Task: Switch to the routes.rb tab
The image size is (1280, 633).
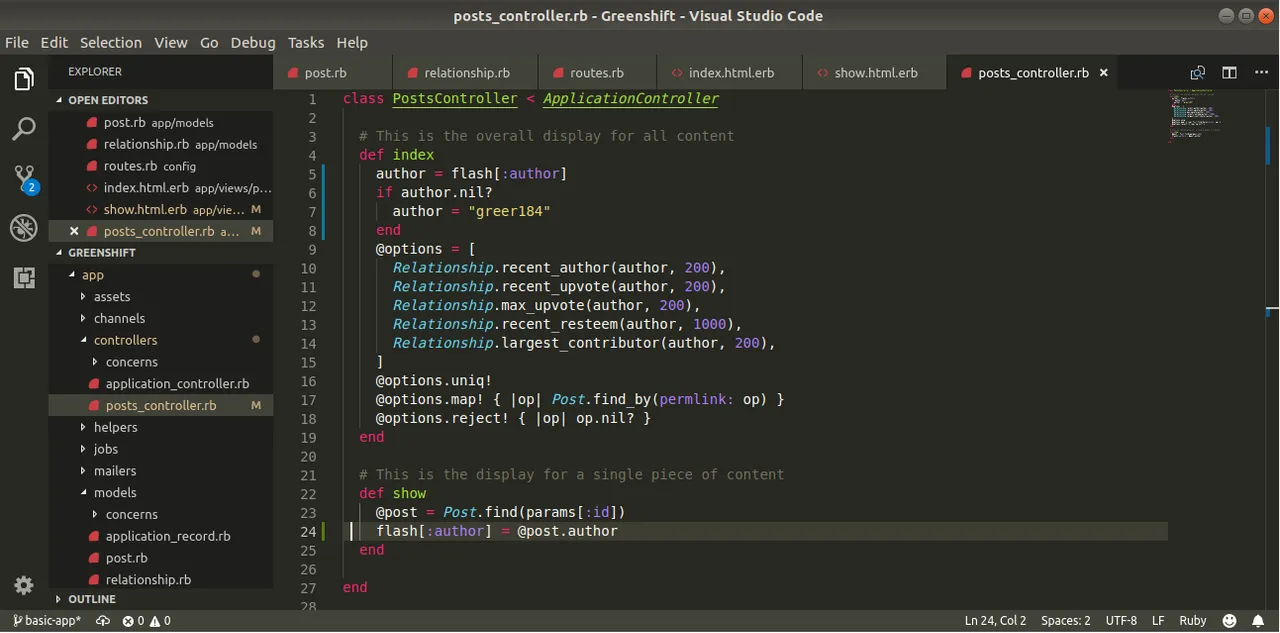Action: (597, 73)
